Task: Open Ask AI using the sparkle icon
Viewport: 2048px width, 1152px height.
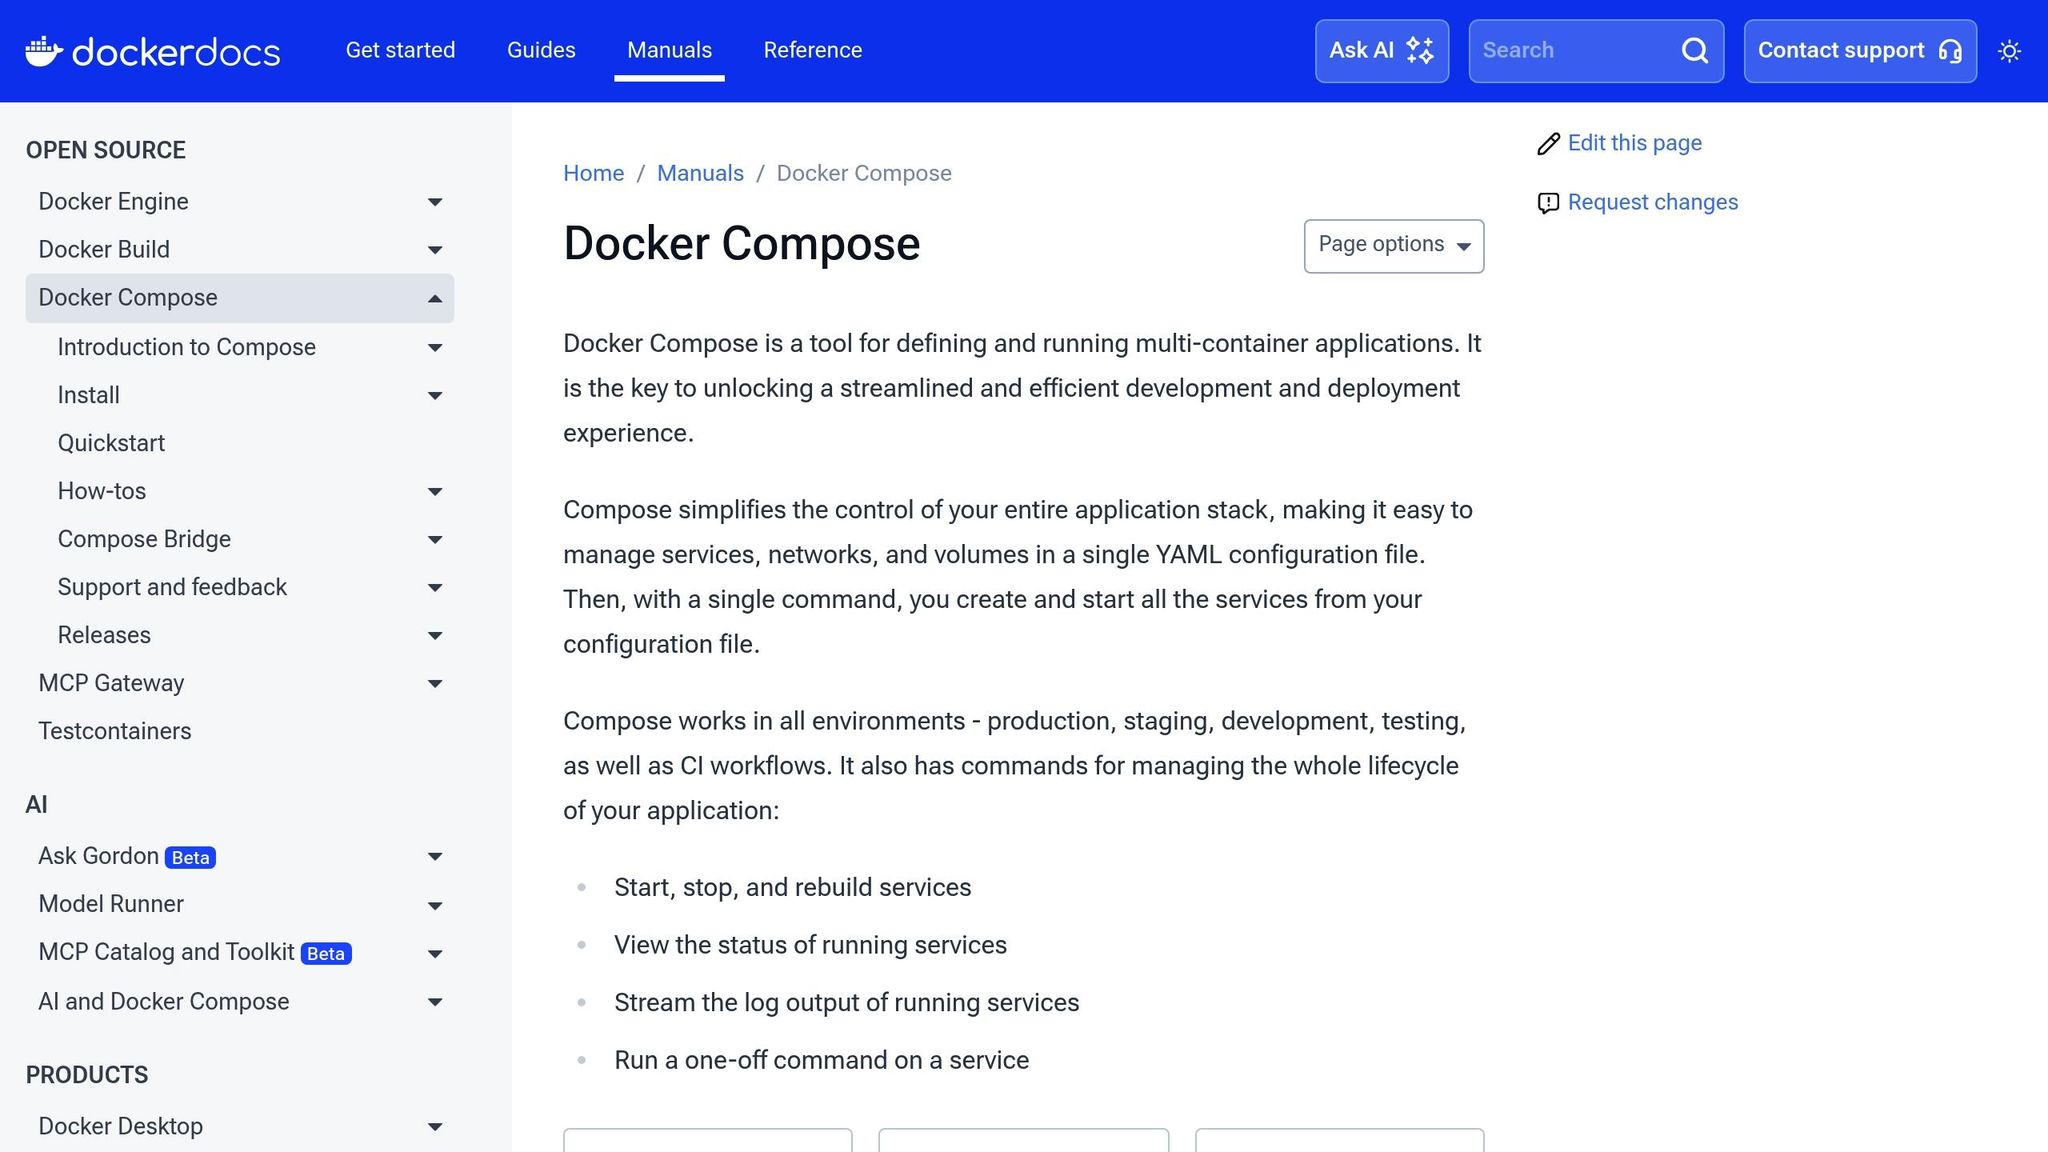Action: [1419, 50]
